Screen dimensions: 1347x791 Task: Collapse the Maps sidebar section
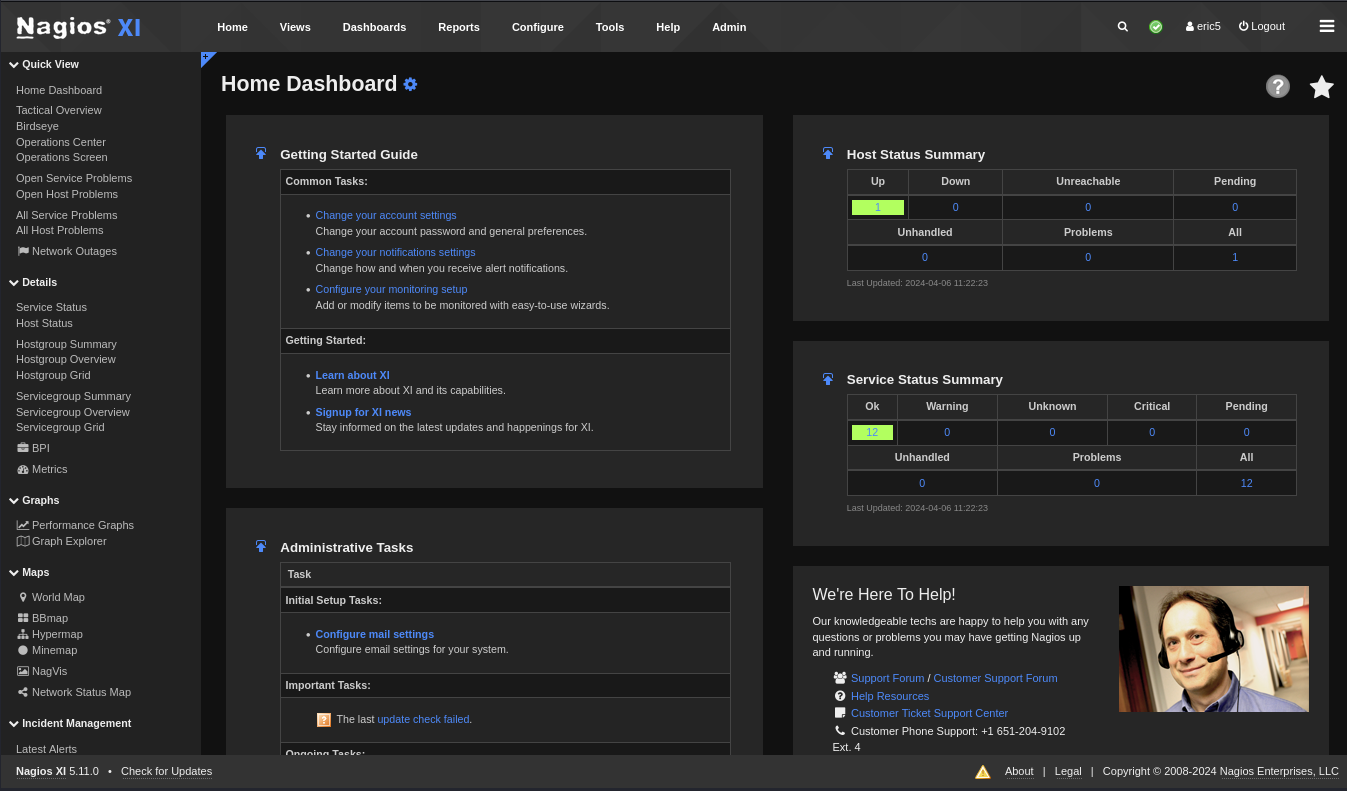(29, 572)
